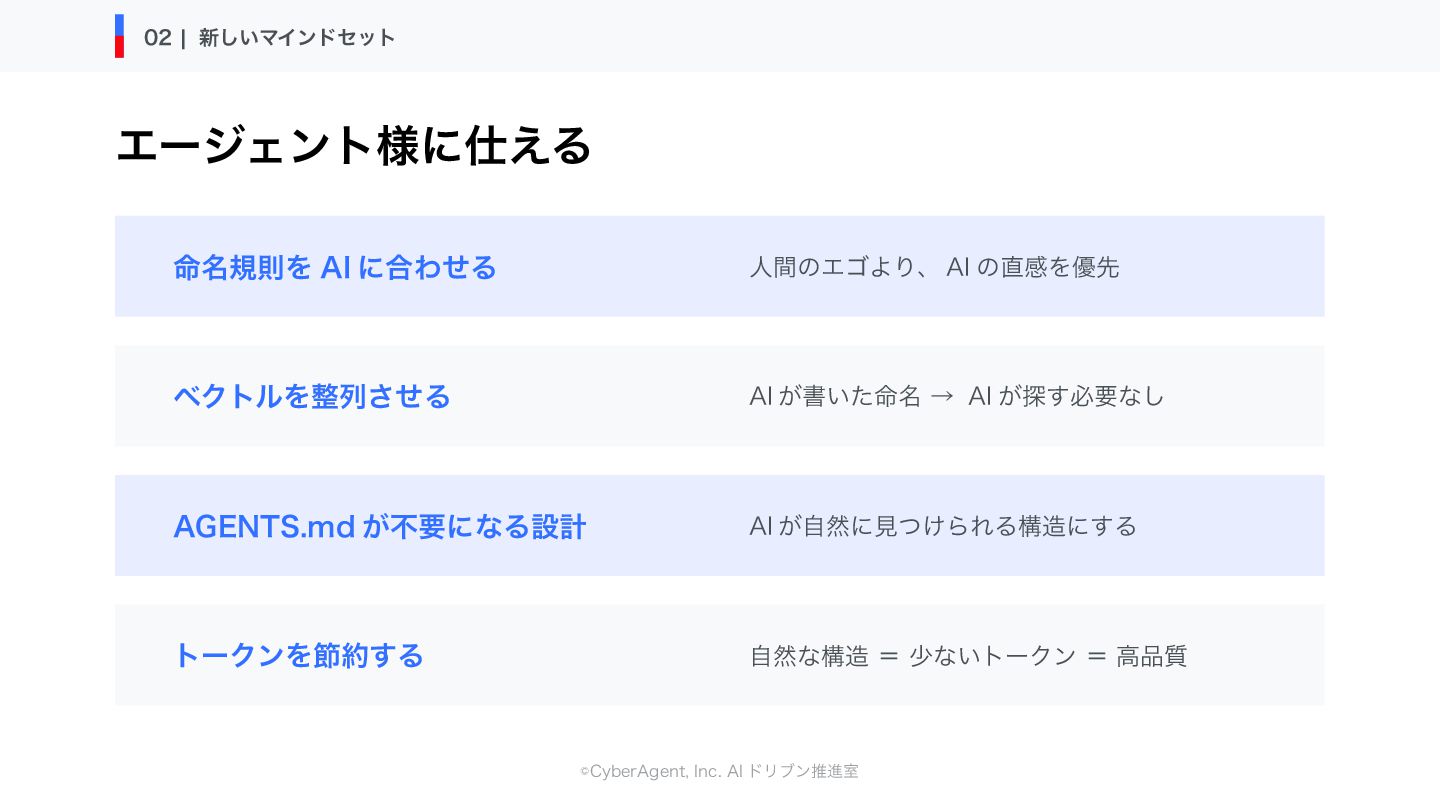Click the 高品質 word in last row
The image size is (1440, 810).
1152,656
